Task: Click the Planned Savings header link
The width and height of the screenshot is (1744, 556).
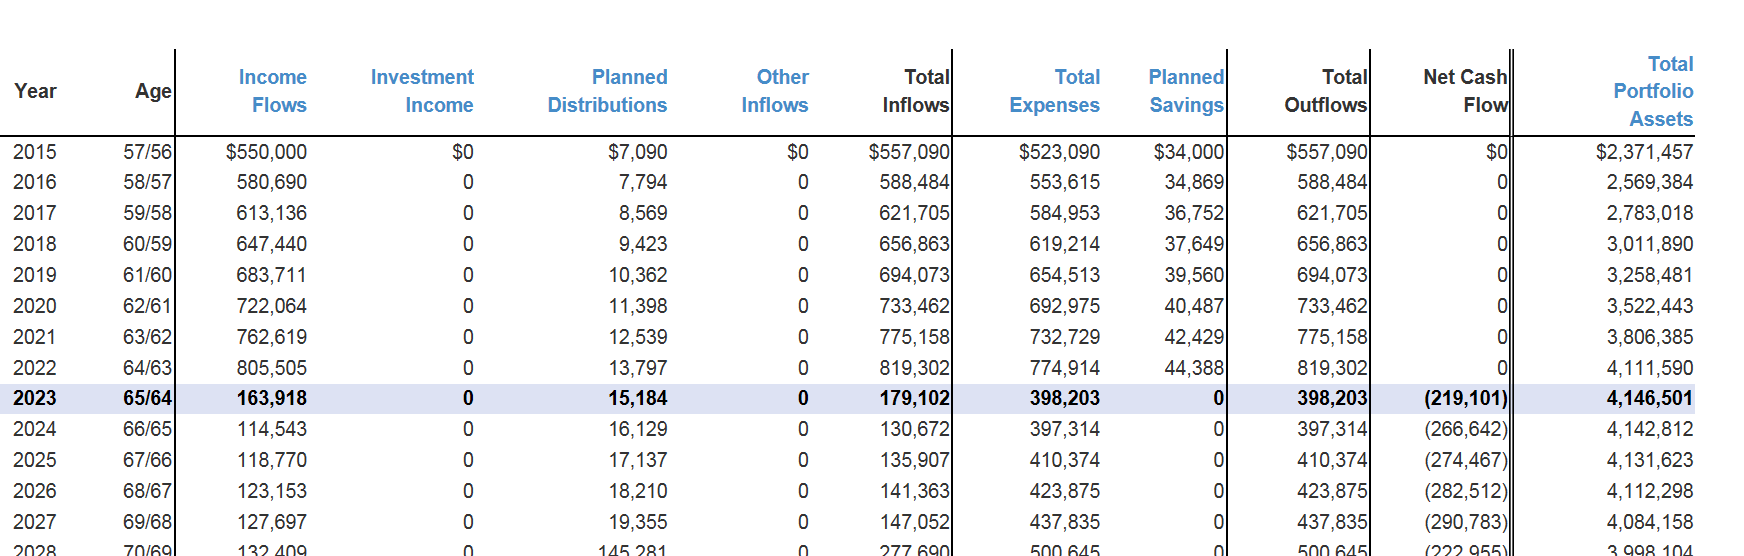Action: [x=1186, y=91]
